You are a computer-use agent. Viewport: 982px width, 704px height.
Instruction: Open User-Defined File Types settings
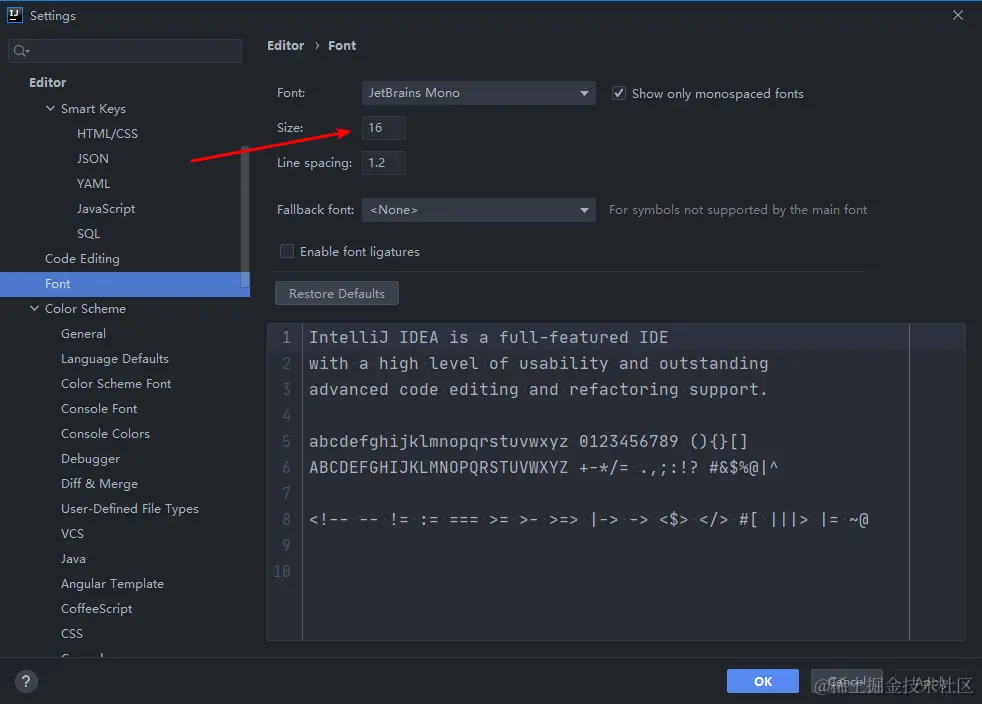(x=130, y=509)
